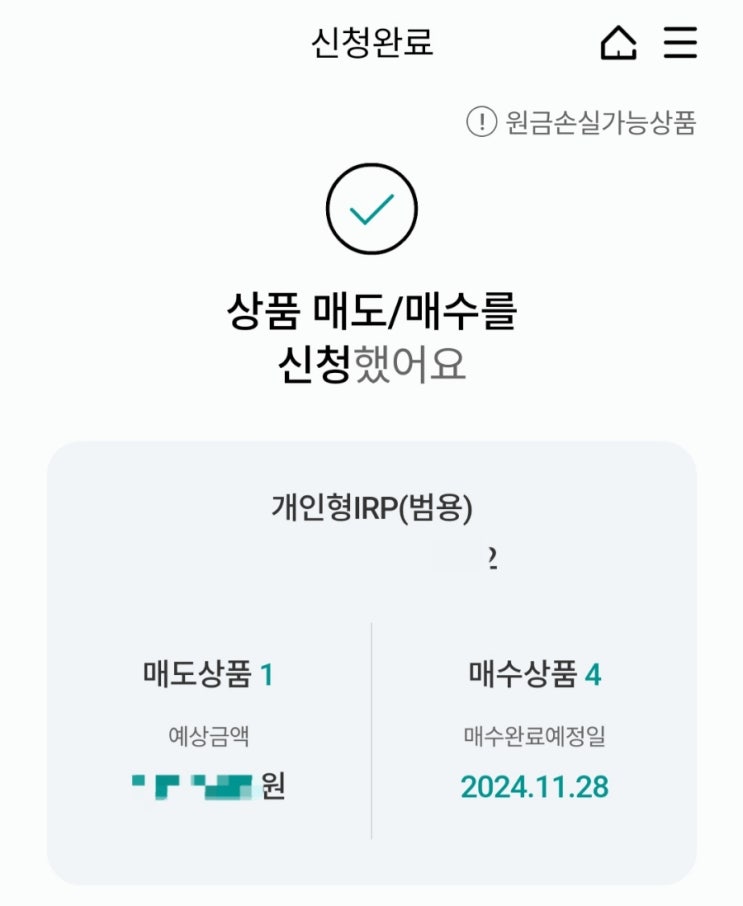Tap the 신청했어요 heading line
743x906 pixels.
372,365
